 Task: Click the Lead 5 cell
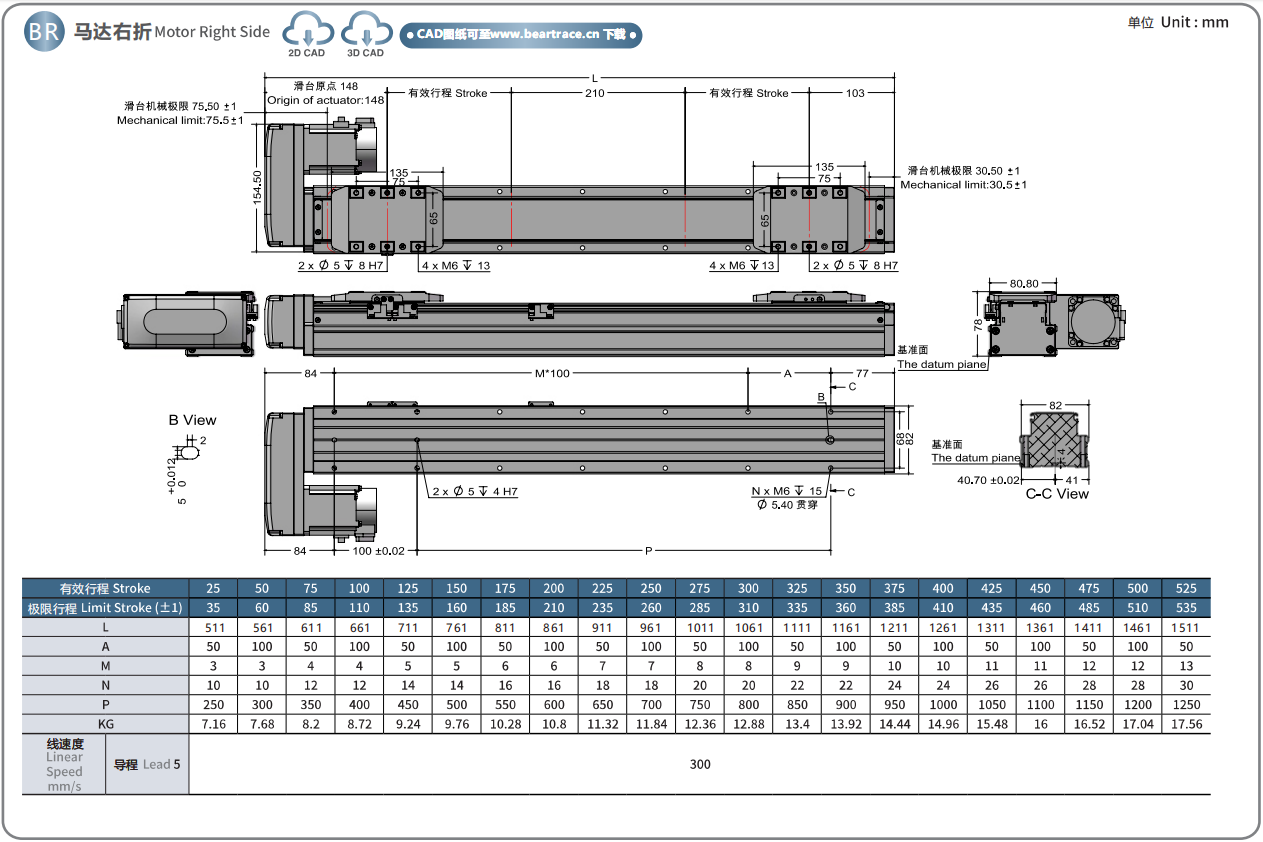tap(147, 765)
